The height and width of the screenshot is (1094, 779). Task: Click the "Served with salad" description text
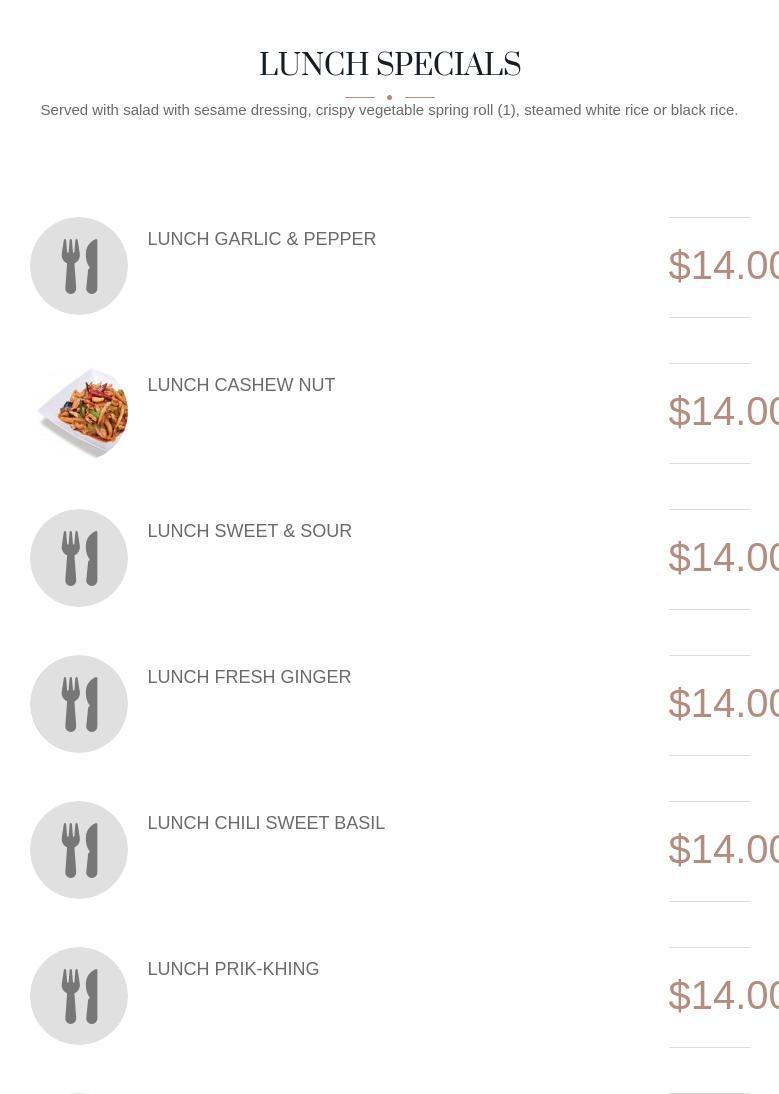point(389,110)
